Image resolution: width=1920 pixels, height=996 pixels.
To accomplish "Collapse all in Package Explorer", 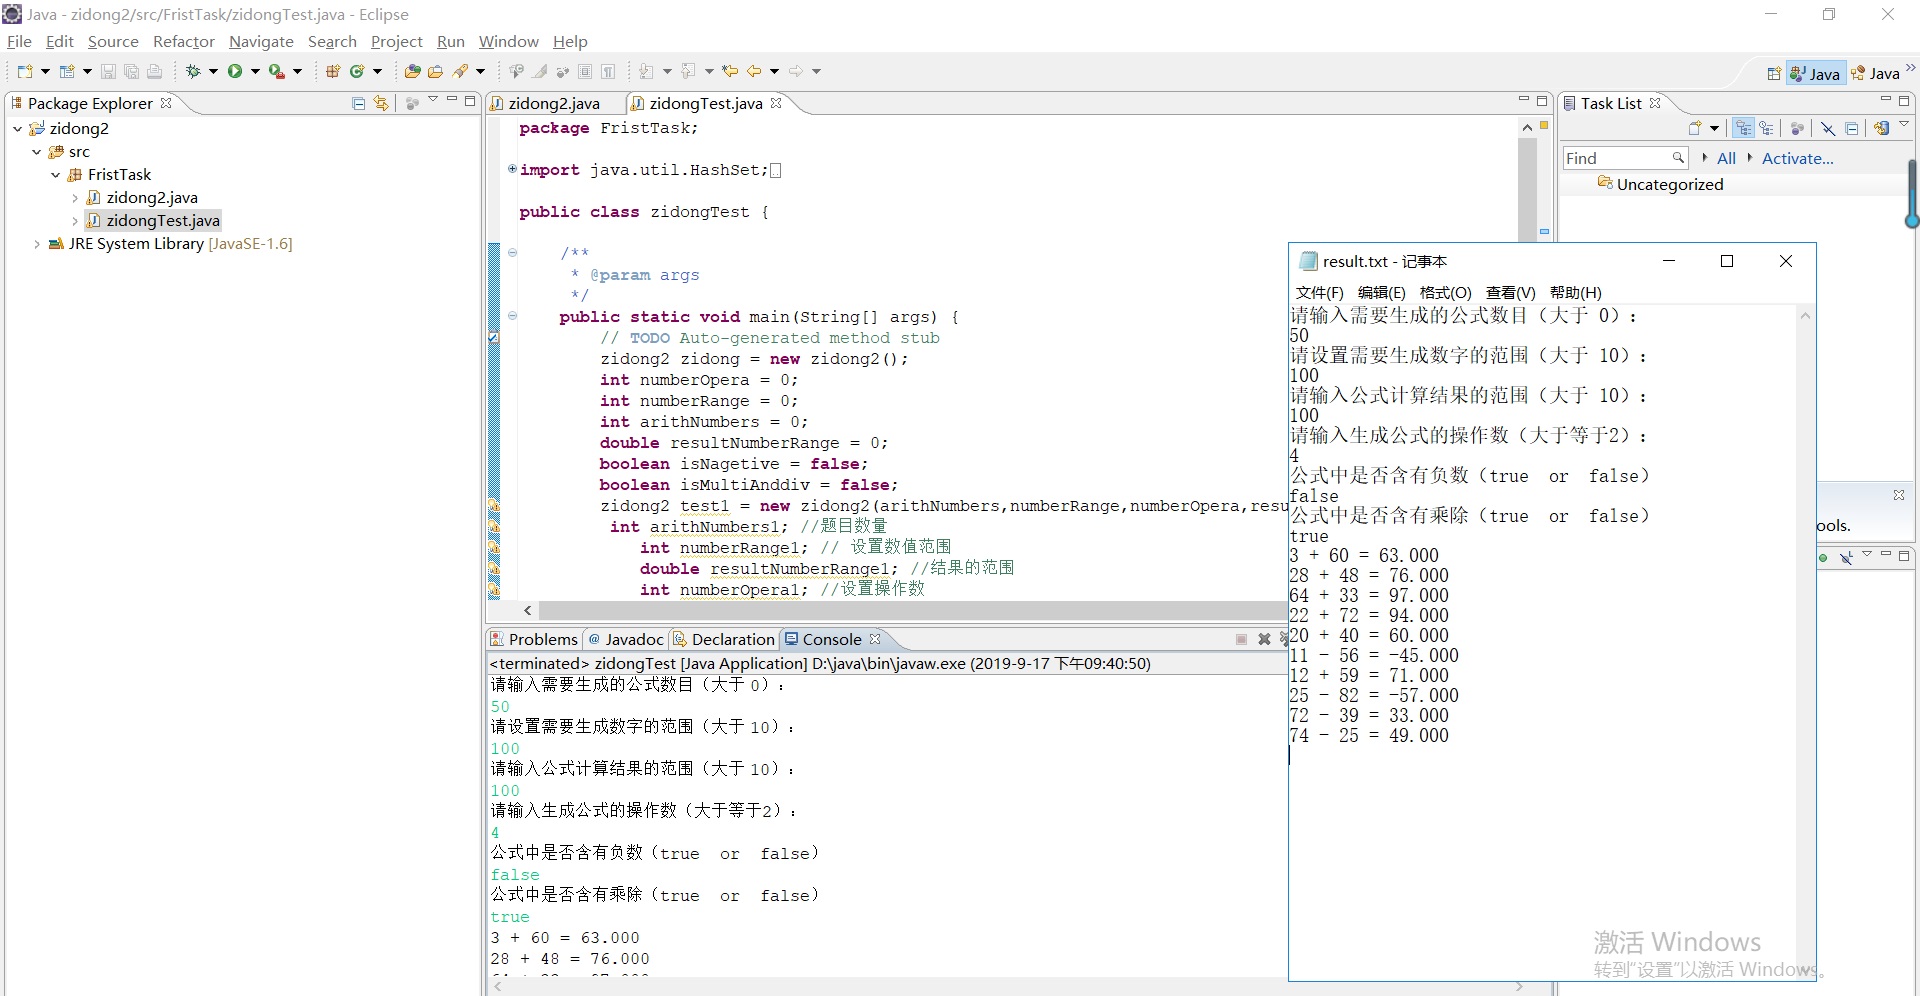I will pyautogui.click(x=359, y=103).
